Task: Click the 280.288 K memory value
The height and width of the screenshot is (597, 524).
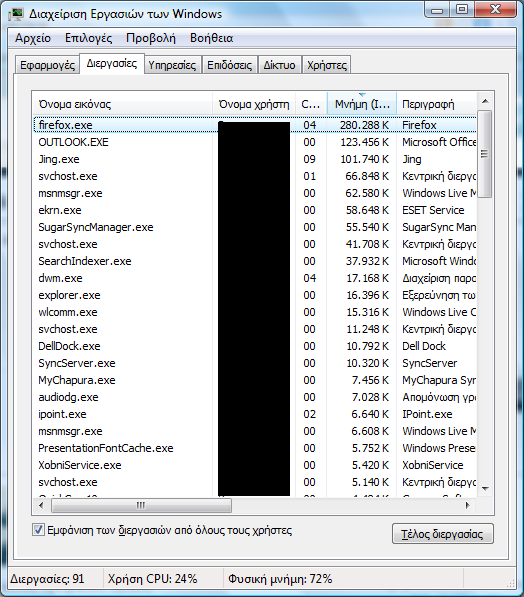Action: coord(364,125)
